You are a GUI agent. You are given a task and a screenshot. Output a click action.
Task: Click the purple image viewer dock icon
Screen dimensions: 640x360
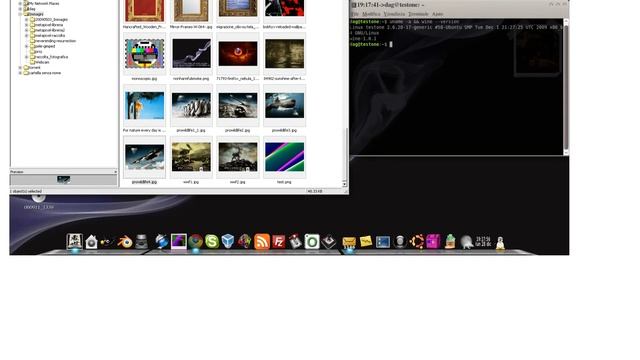tap(179, 242)
